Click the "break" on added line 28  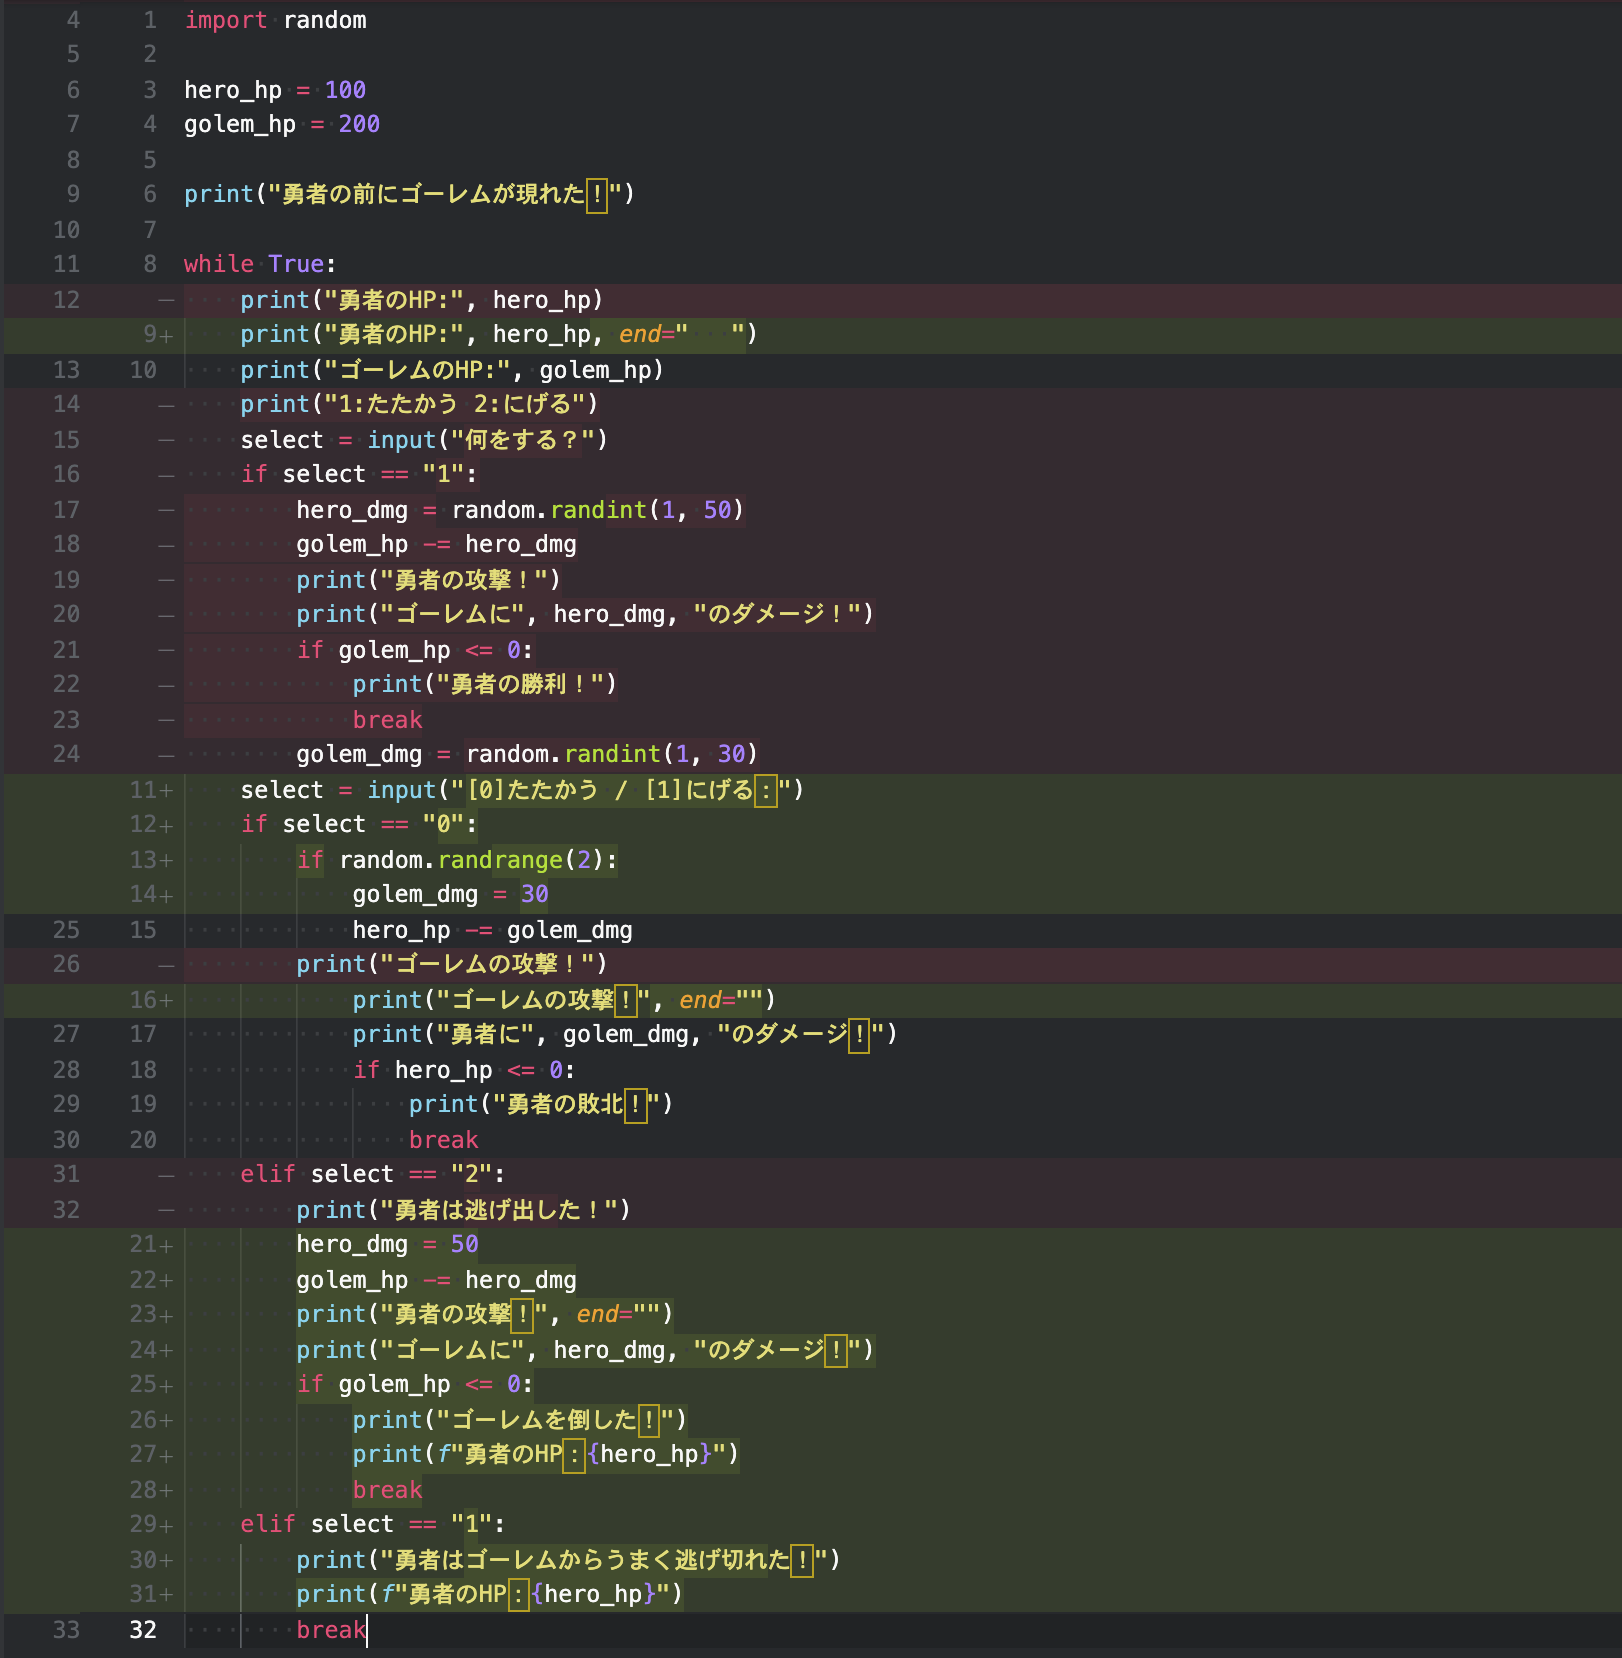(387, 1490)
